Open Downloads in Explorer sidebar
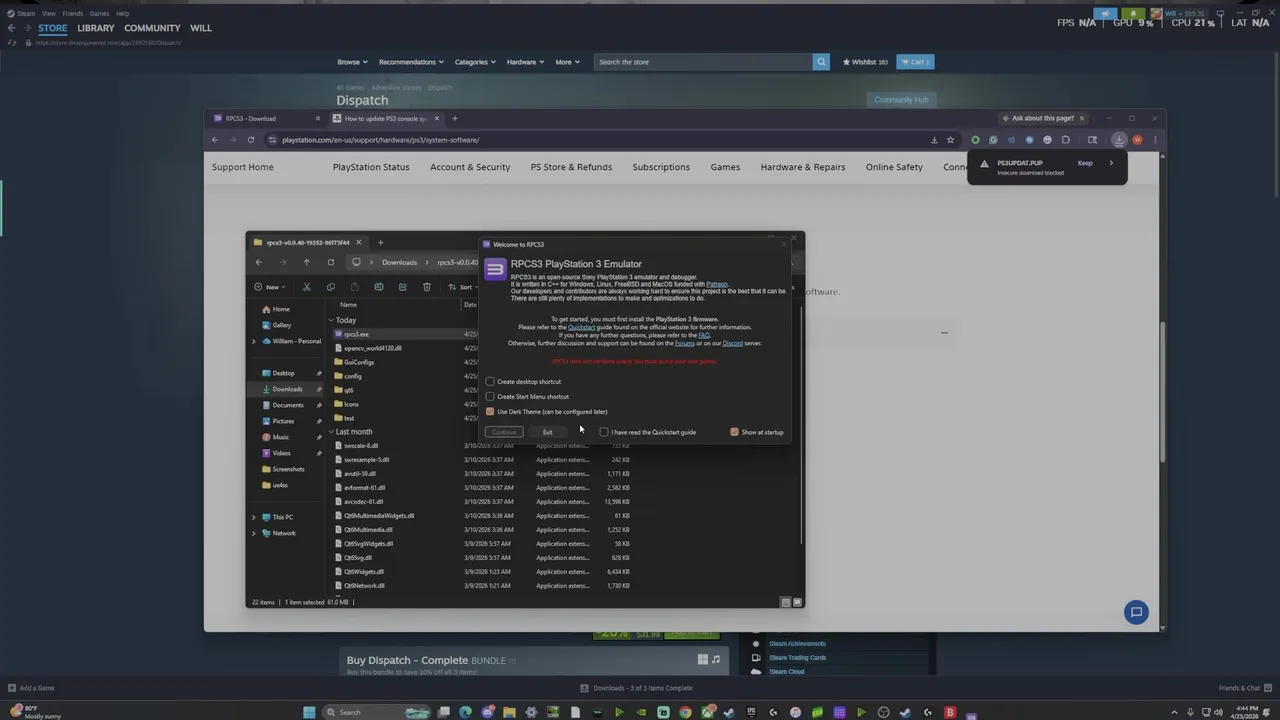 coord(287,389)
